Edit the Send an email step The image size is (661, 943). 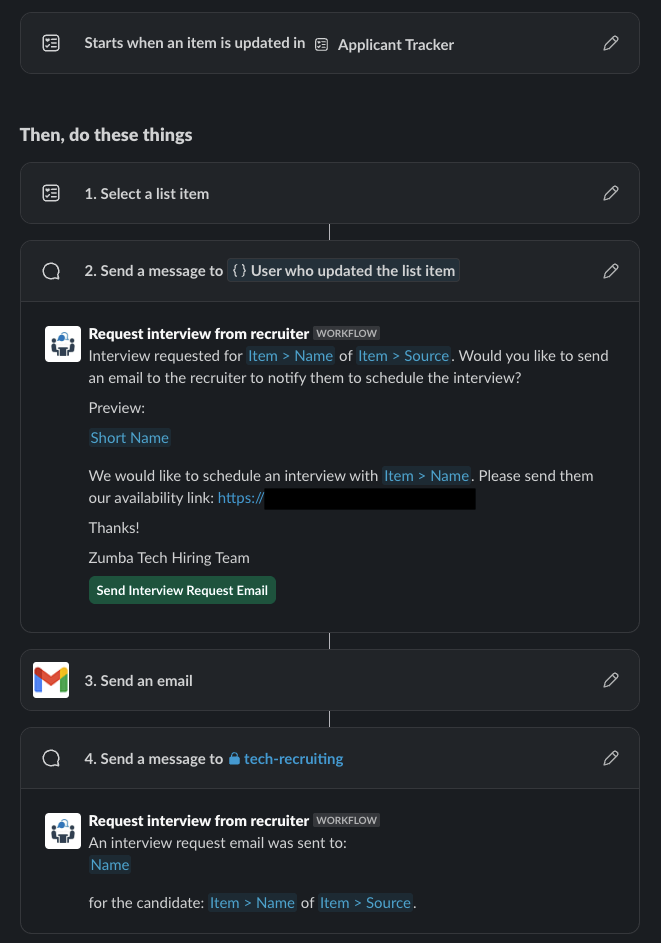[610, 680]
